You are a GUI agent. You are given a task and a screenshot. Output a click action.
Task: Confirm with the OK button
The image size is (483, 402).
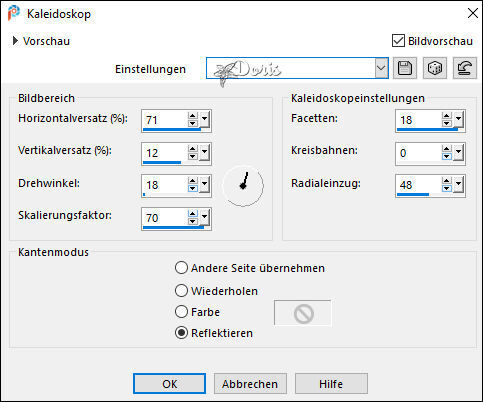pyautogui.click(x=169, y=384)
